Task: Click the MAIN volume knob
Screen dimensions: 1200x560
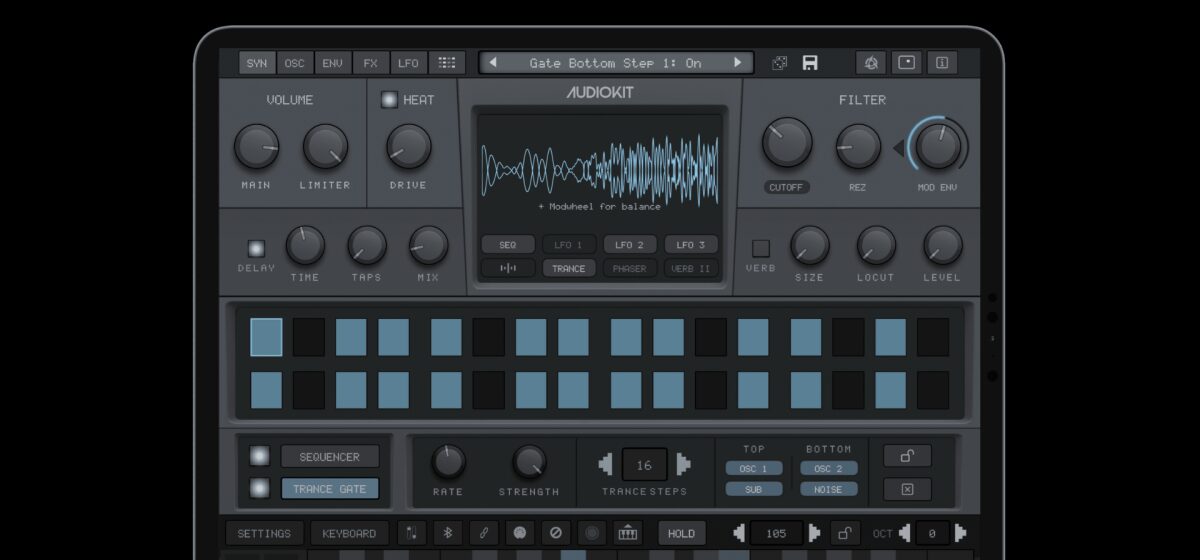Action: pos(256,147)
